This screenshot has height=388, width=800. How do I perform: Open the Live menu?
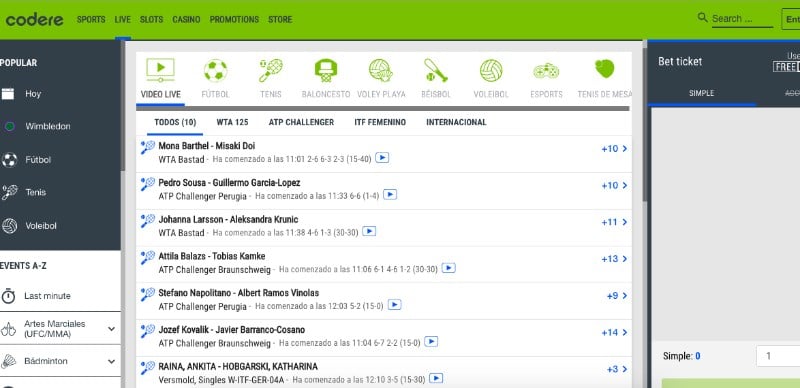point(122,19)
